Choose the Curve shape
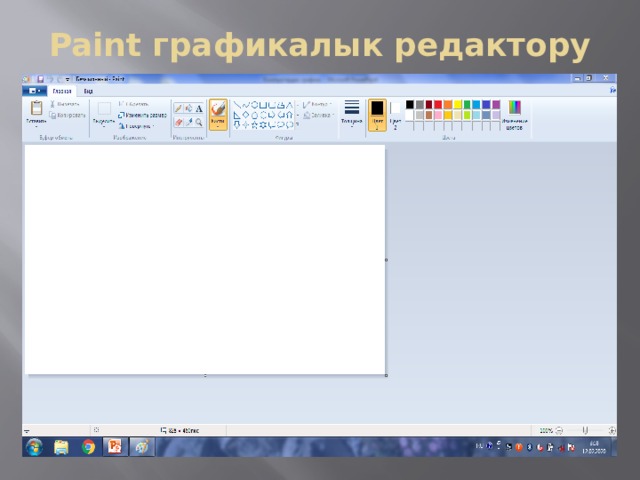Viewport: 640px width, 480px height. pyautogui.click(x=246, y=105)
